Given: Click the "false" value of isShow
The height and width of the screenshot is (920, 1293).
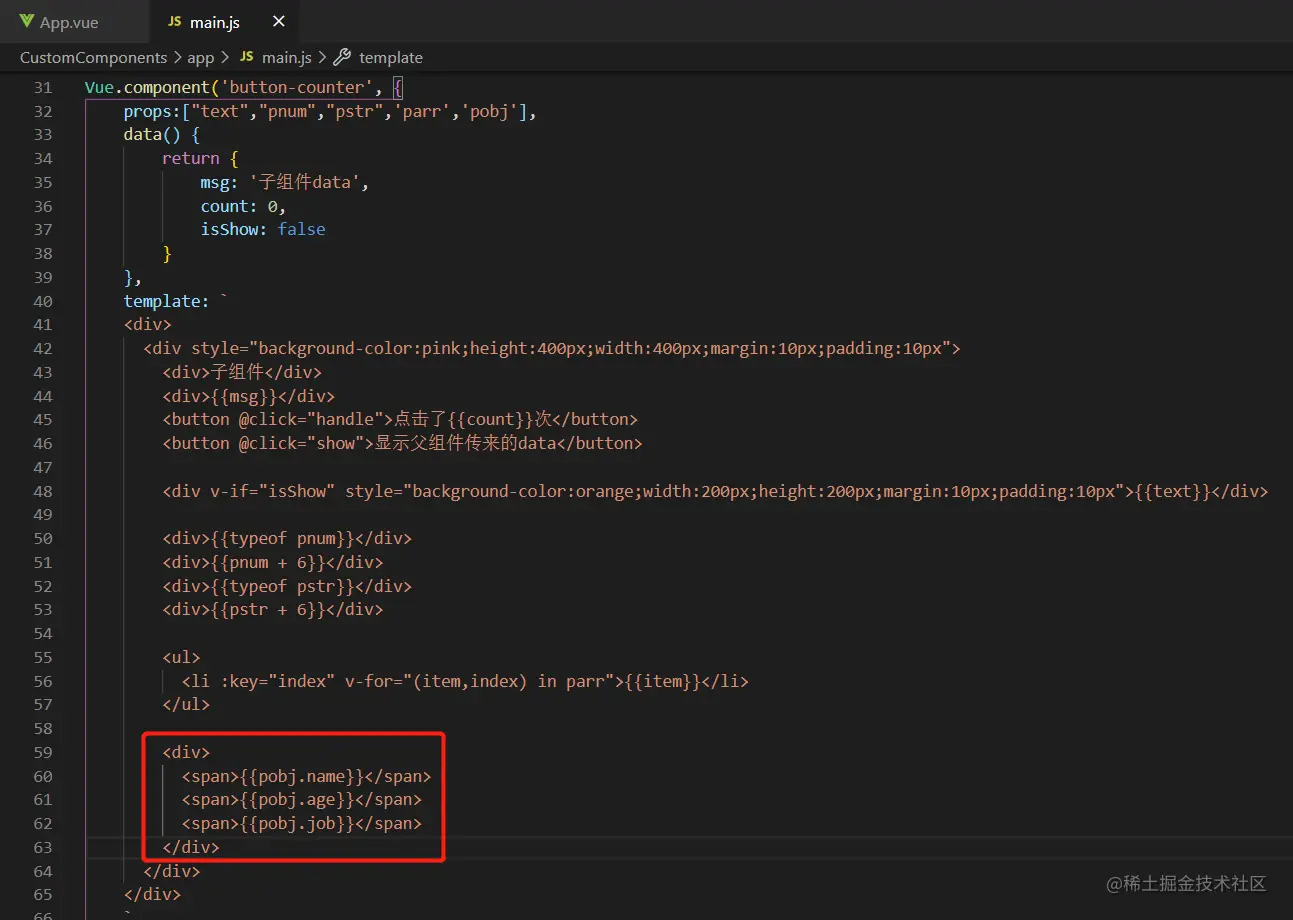Looking at the screenshot, I should 301,229.
